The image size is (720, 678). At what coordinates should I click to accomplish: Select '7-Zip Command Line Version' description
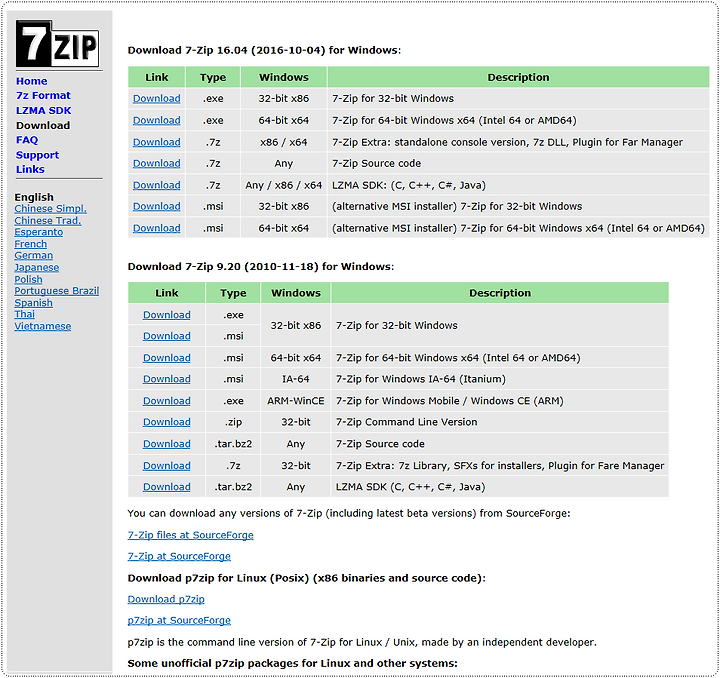pos(406,422)
